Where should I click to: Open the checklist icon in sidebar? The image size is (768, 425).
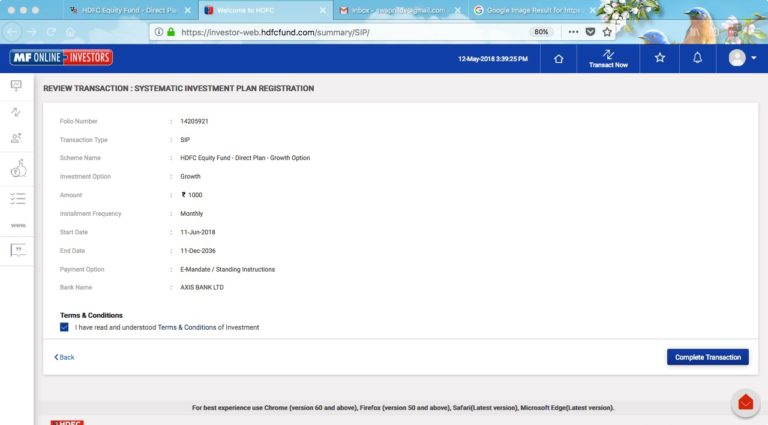click(x=18, y=198)
